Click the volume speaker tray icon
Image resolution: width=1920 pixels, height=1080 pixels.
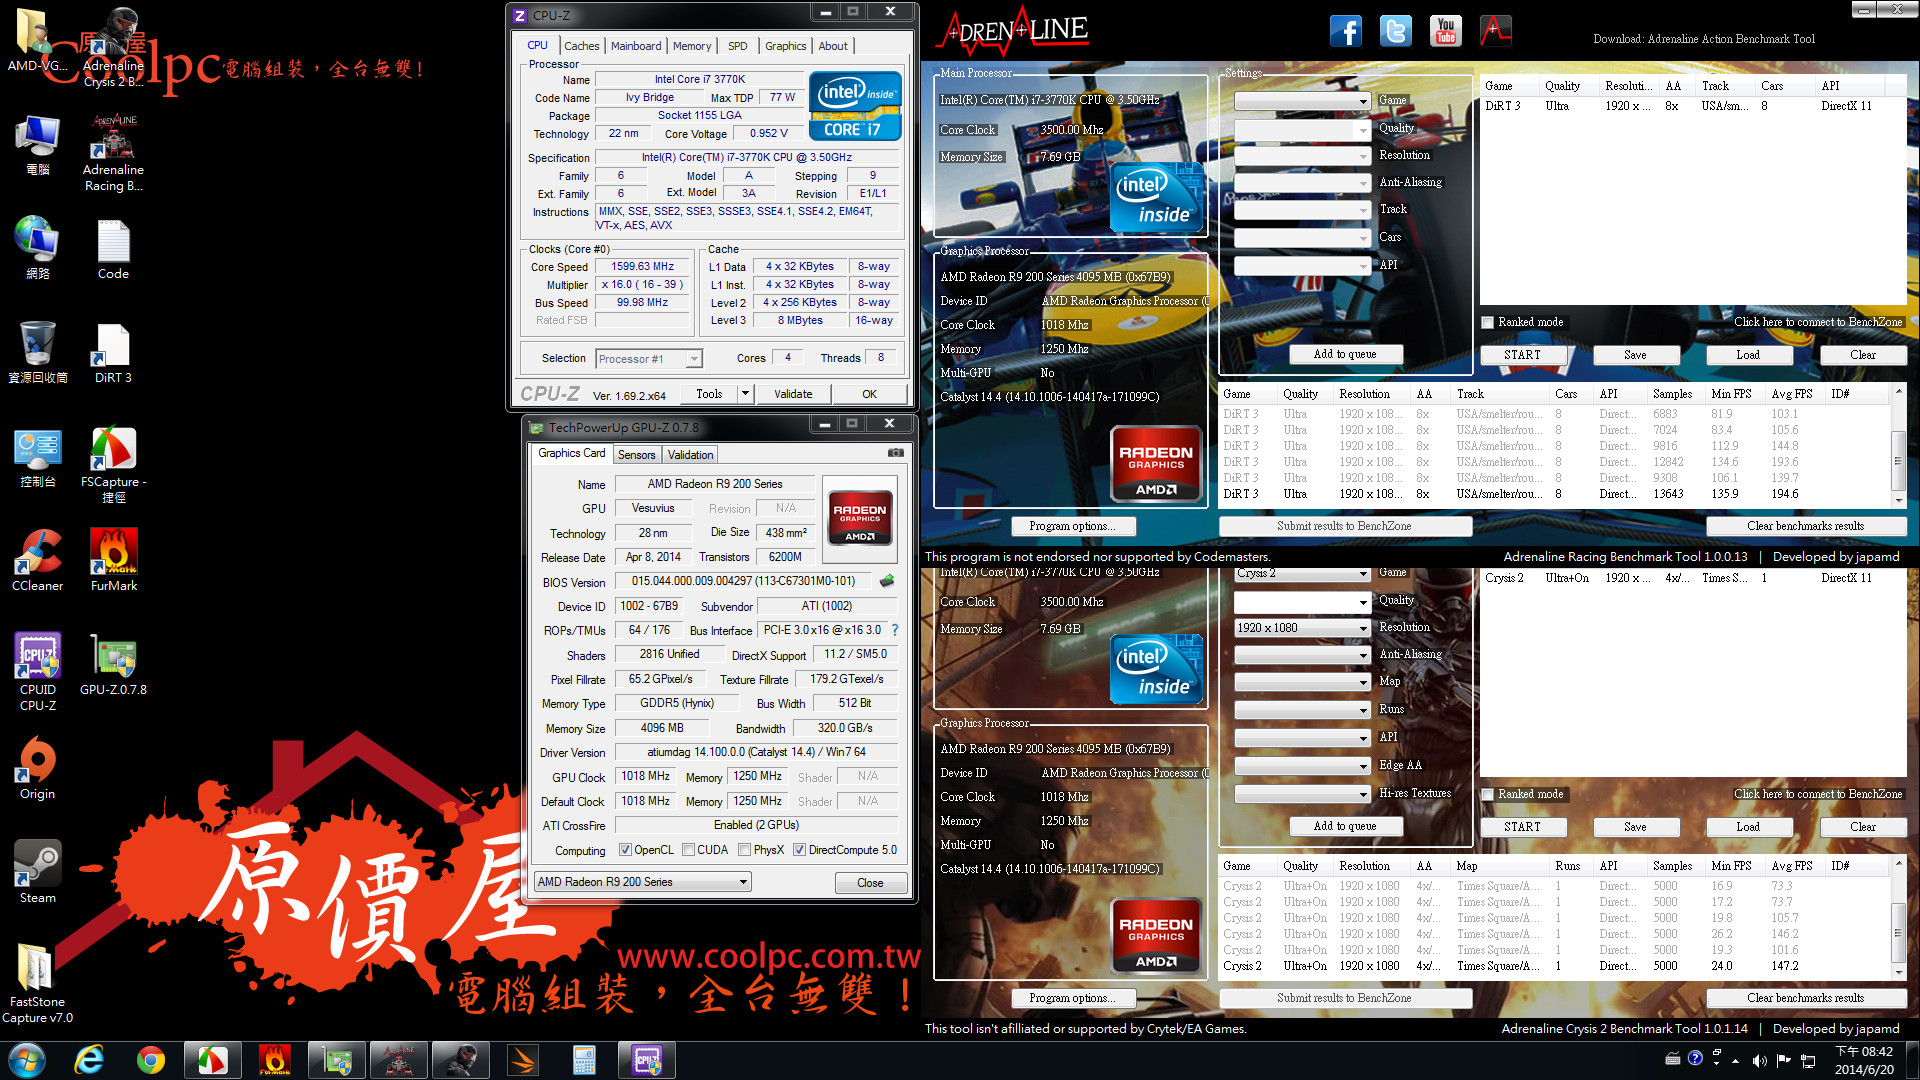[1759, 1060]
